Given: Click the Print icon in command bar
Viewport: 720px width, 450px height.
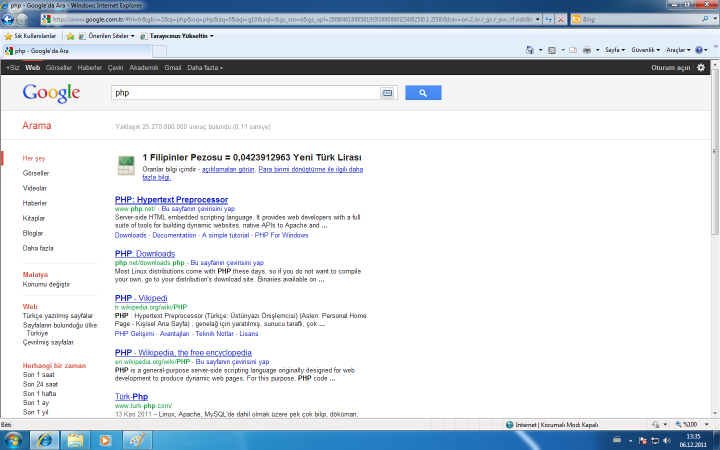Looking at the screenshot, I should (587, 49).
